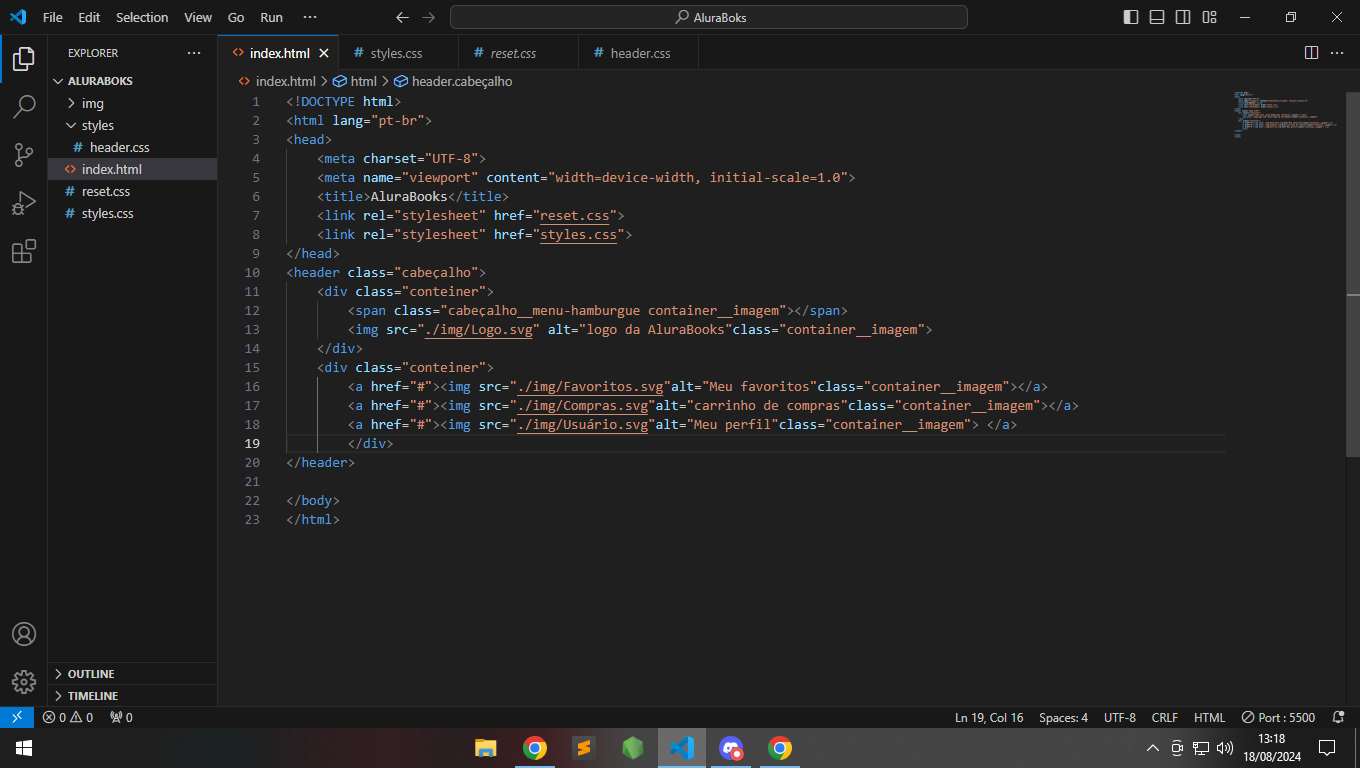
Task: Click Port : 5500 Live Server button
Action: [x=1279, y=717]
